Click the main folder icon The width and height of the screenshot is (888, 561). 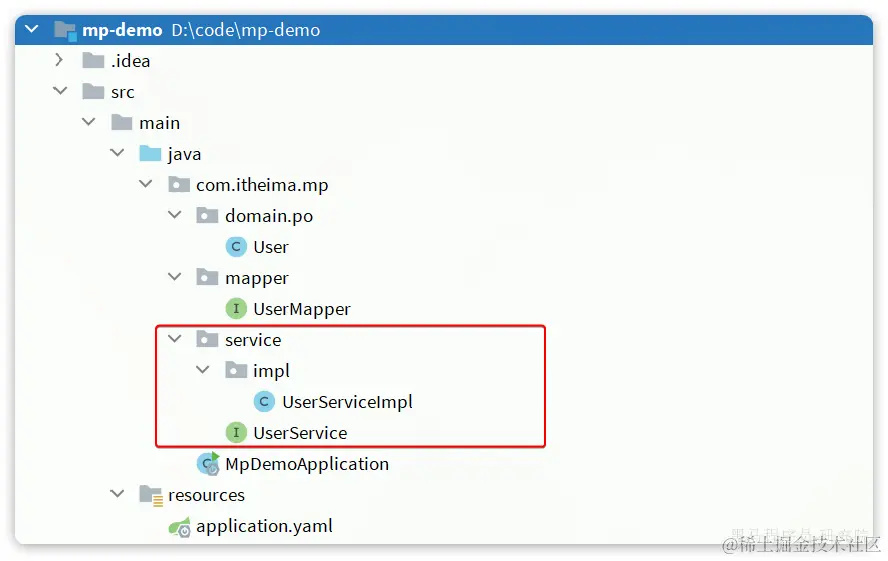pyautogui.click(x=122, y=122)
